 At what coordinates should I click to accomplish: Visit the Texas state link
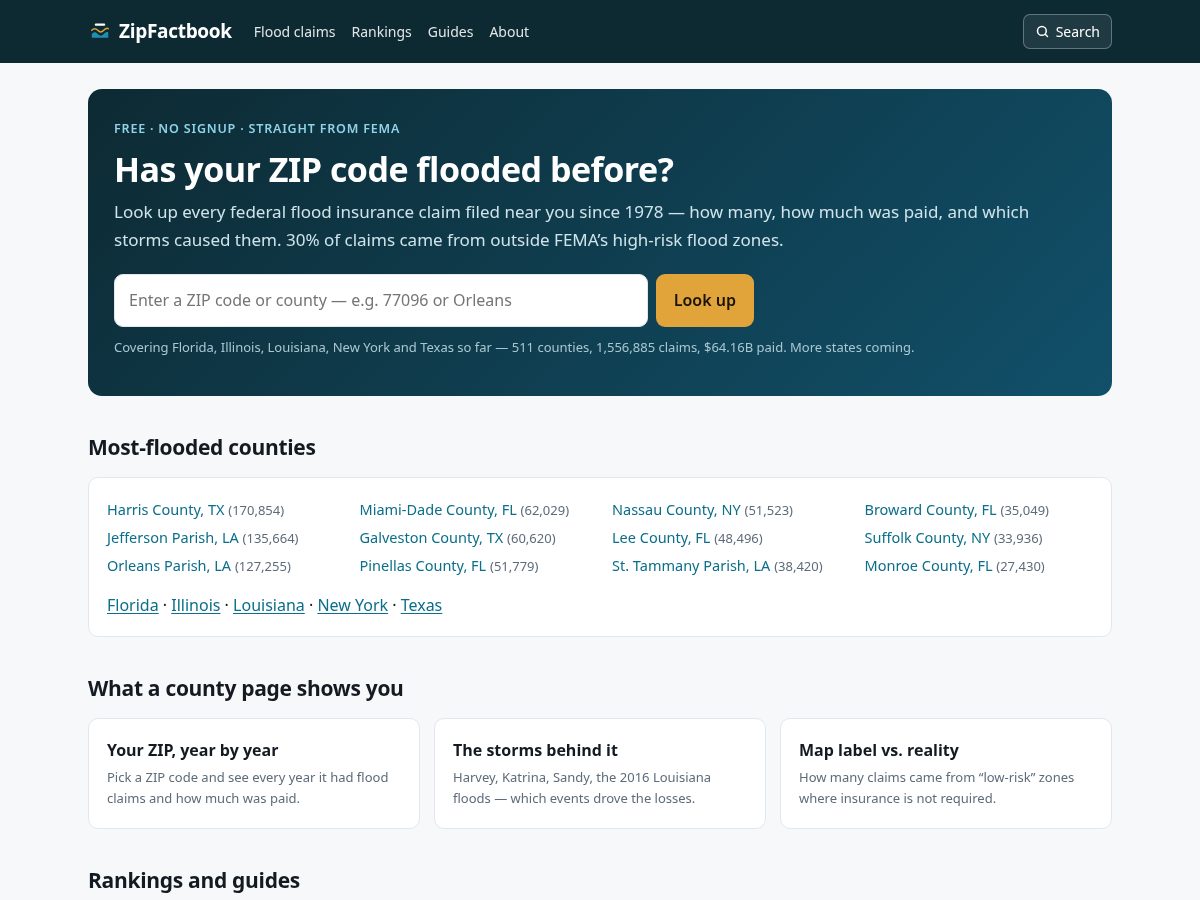tap(421, 605)
